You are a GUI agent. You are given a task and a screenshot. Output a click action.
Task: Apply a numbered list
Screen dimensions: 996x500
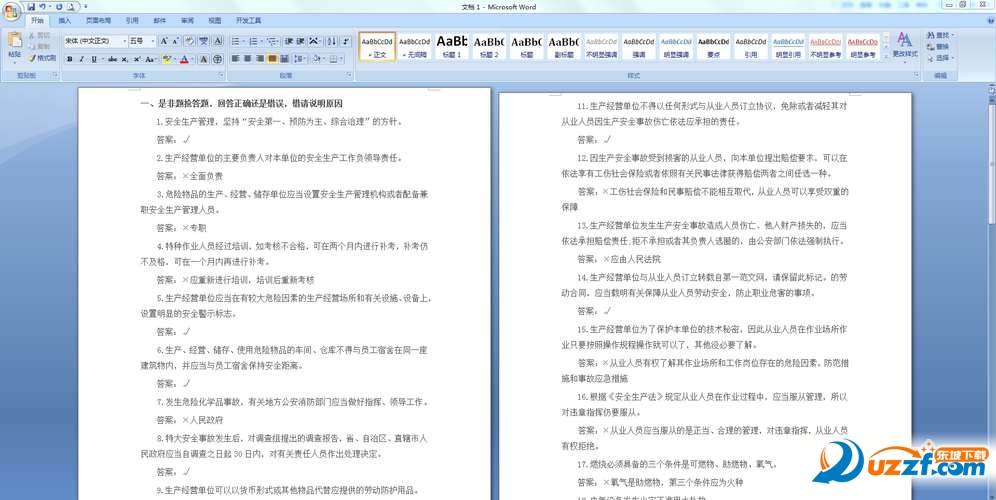tap(254, 41)
